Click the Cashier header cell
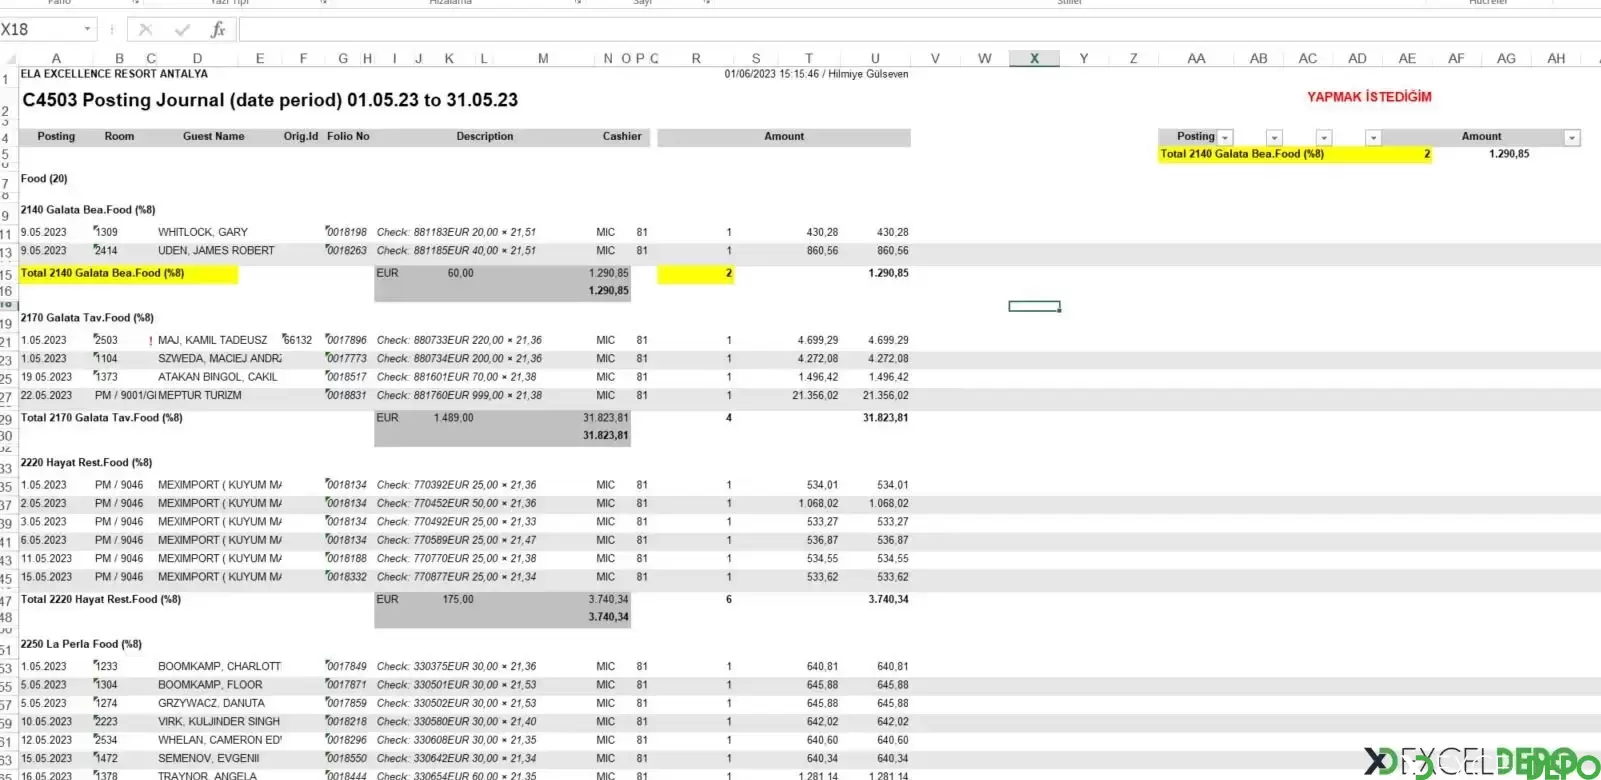Viewport: 1601px width, 780px height. (x=622, y=136)
